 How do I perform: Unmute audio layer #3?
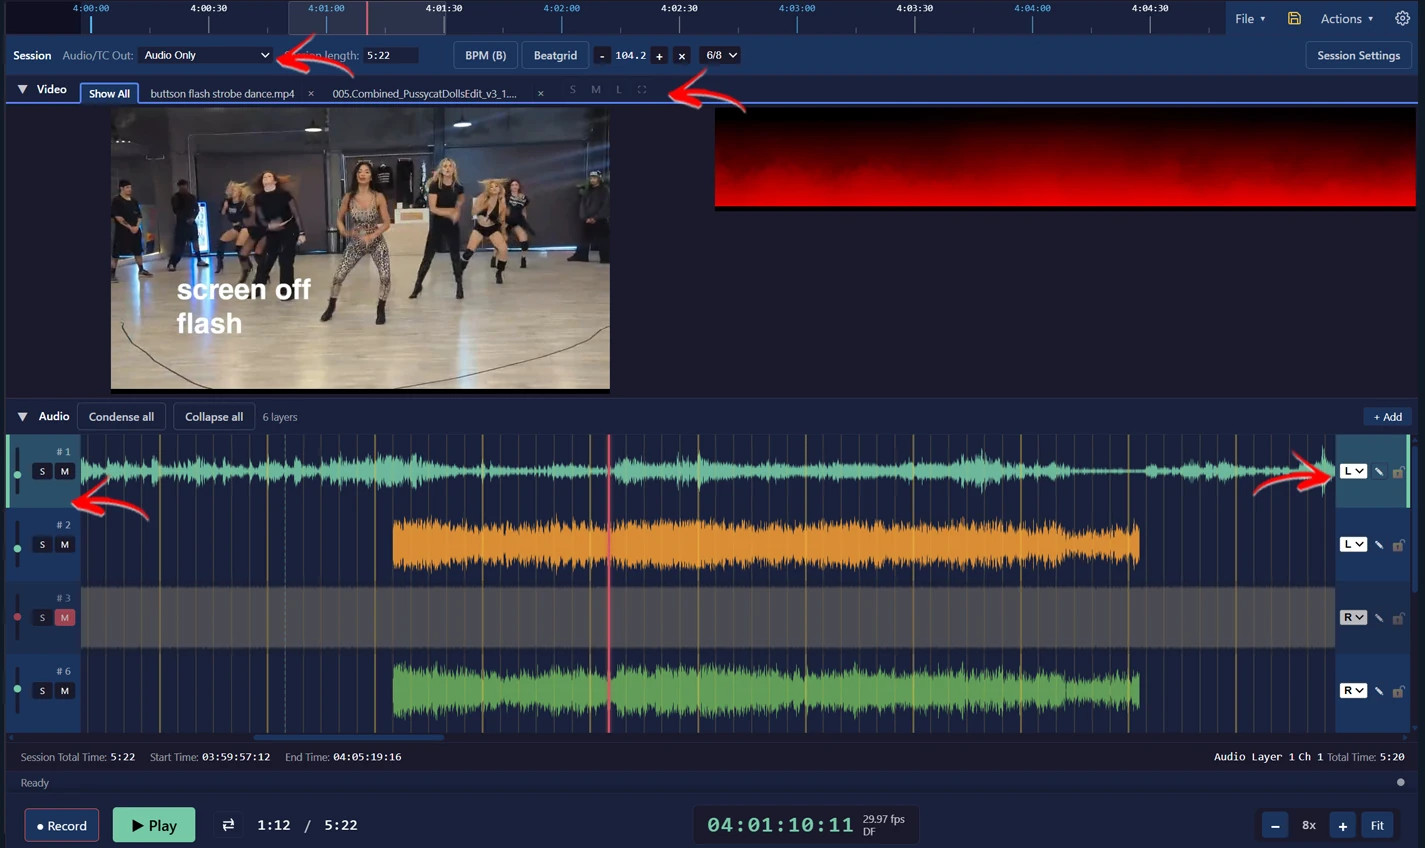click(65, 617)
